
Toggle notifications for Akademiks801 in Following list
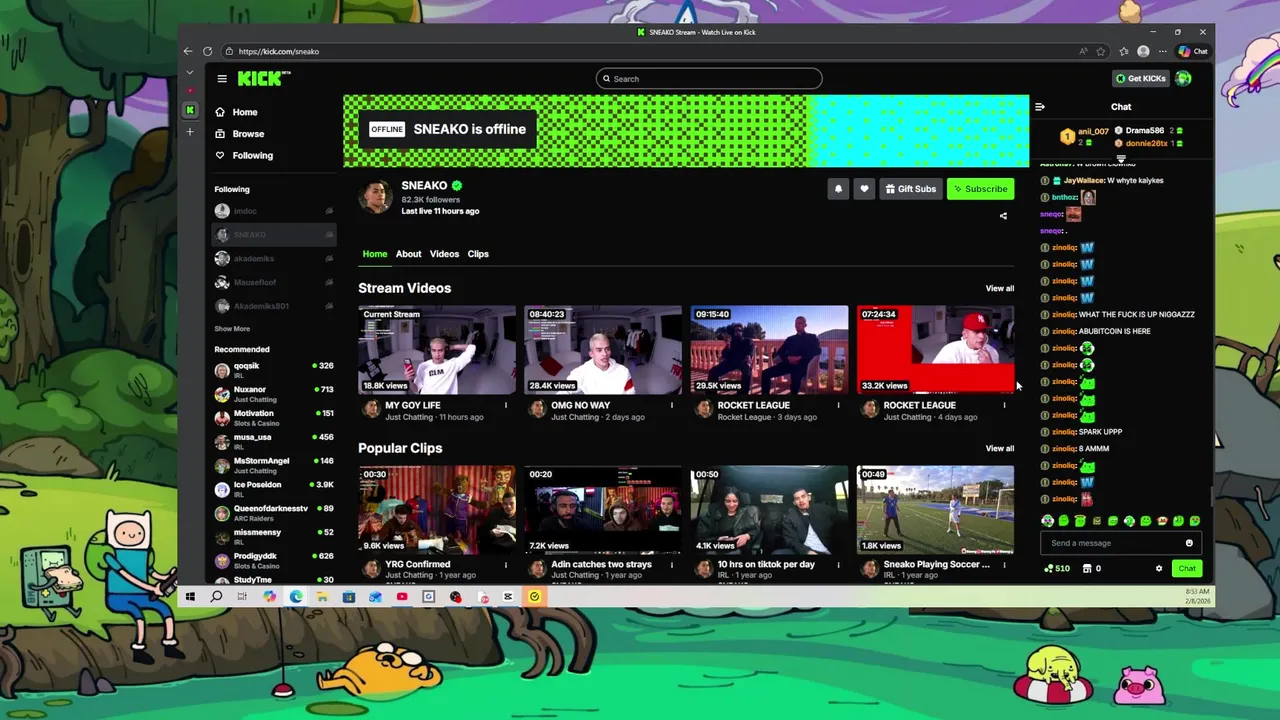pos(329,306)
